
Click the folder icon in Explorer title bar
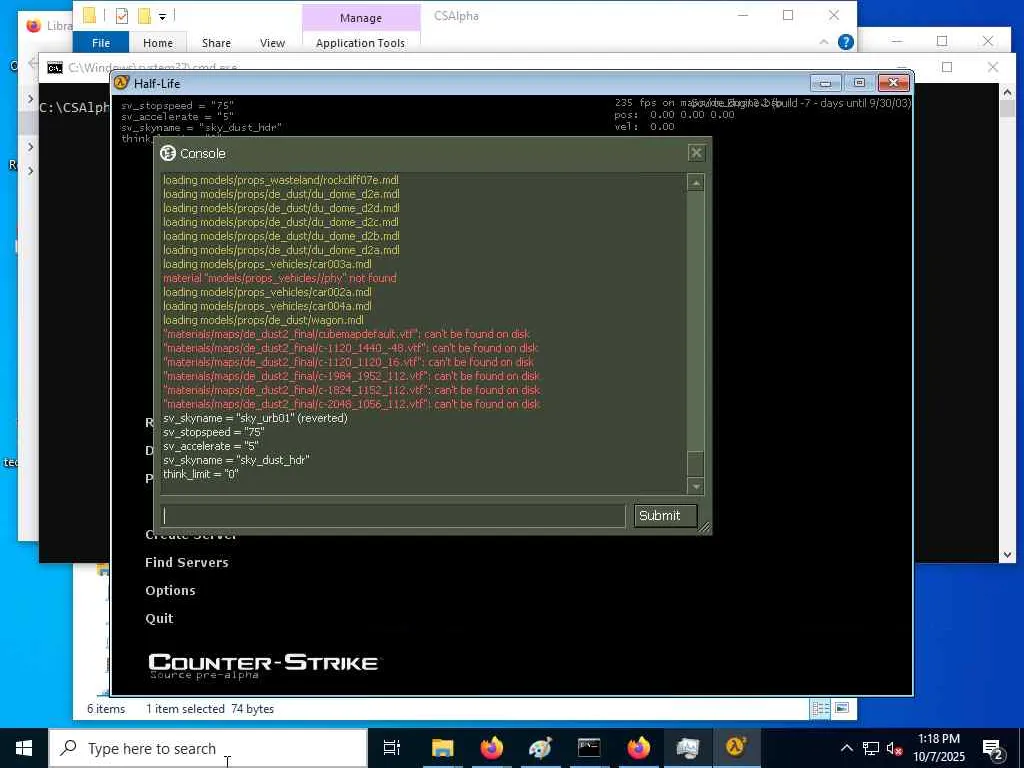coord(89,16)
